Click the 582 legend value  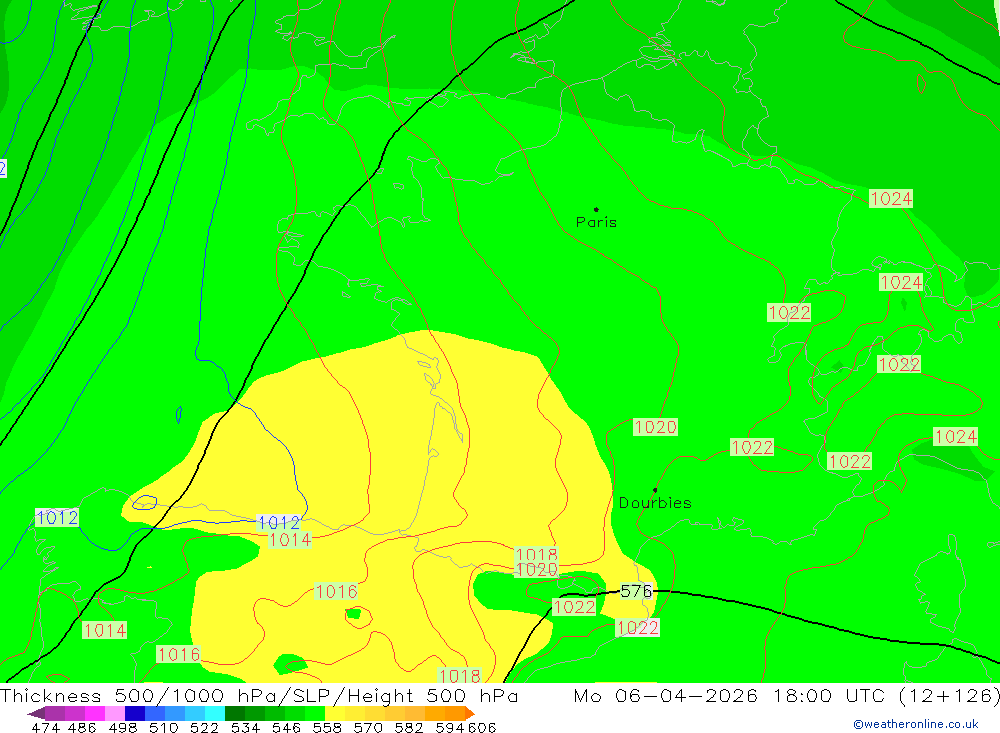pos(409,728)
